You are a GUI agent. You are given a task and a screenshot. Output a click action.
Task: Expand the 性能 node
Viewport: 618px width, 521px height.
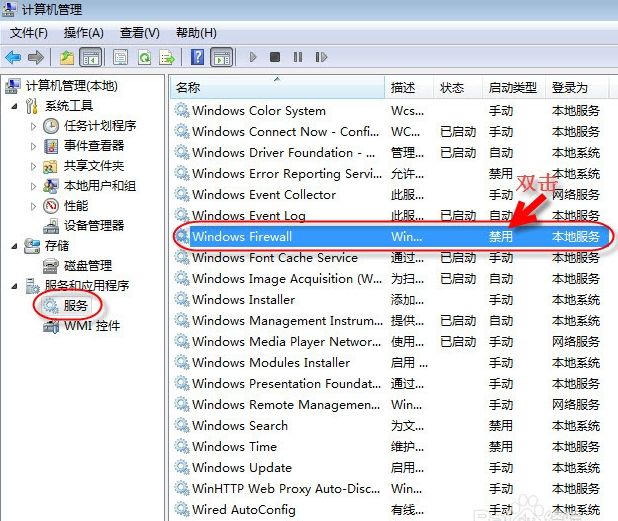click(x=34, y=206)
